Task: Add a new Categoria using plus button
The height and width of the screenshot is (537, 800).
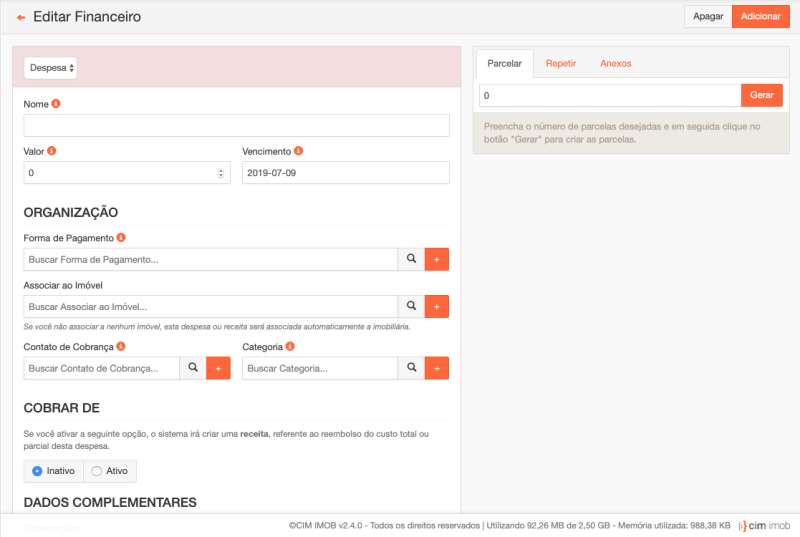Action: pos(437,368)
